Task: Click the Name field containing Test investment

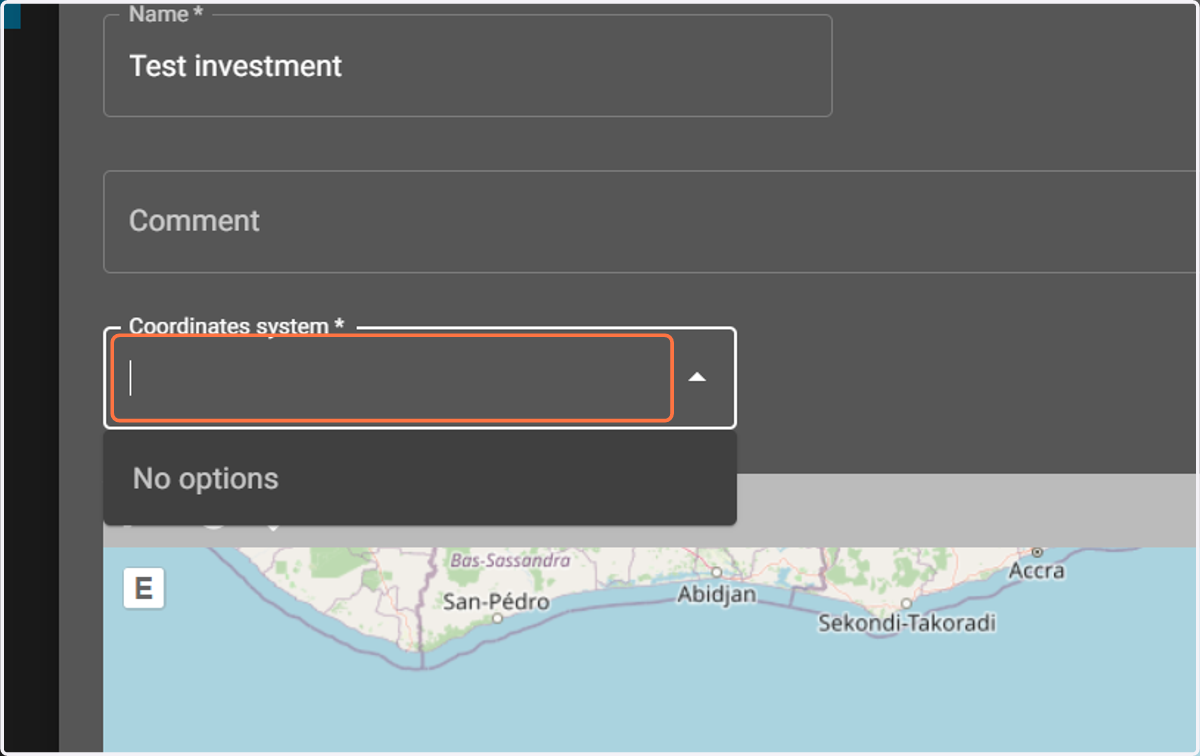Action: 467,66
